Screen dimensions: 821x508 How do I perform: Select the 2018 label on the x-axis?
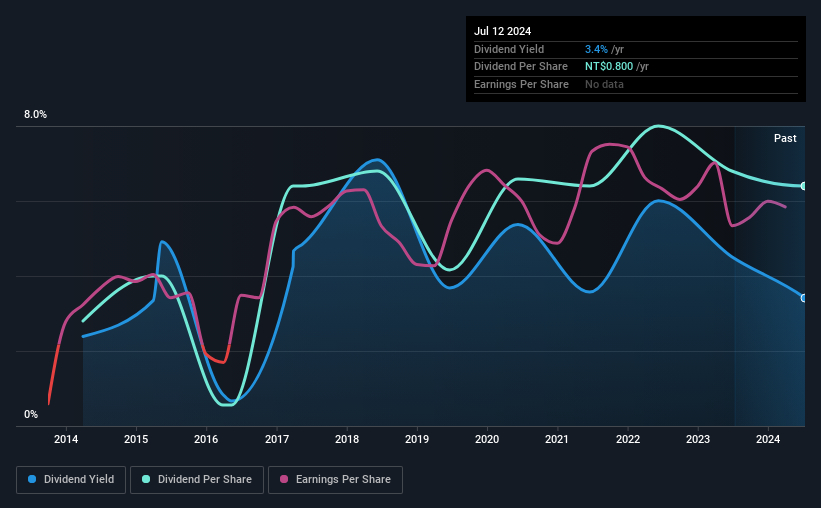347,439
